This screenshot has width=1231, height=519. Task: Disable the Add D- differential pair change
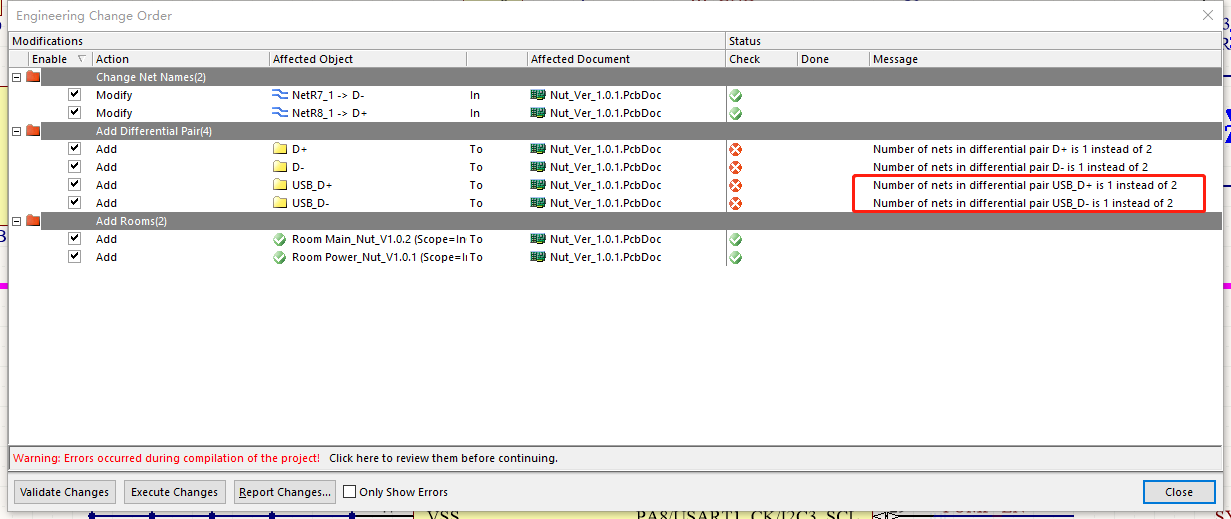click(x=74, y=166)
